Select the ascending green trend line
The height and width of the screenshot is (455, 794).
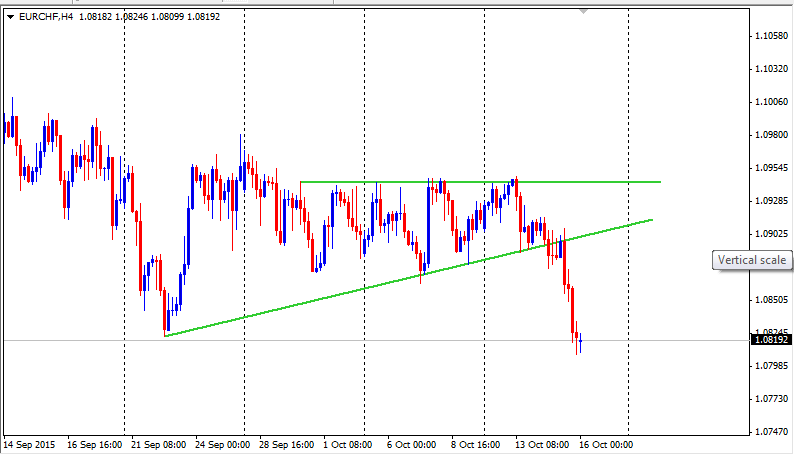tap(408, 278)
